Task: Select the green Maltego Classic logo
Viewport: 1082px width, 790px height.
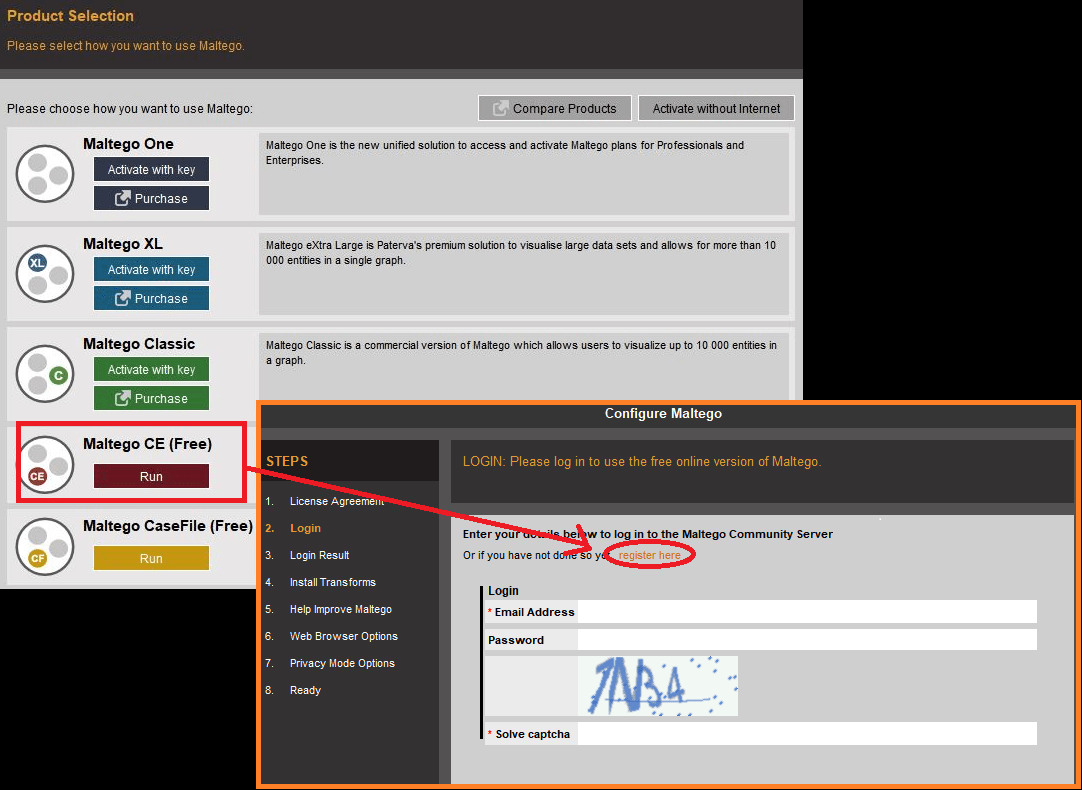Action: point(45,373)
